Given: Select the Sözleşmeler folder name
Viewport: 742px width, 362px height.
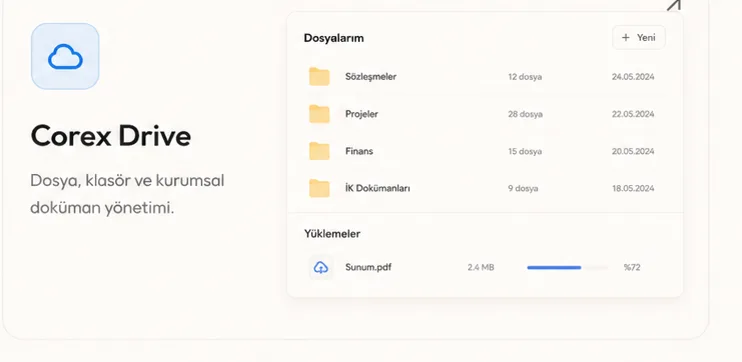Looking at the screenshot, I should [x=371, y=77].
